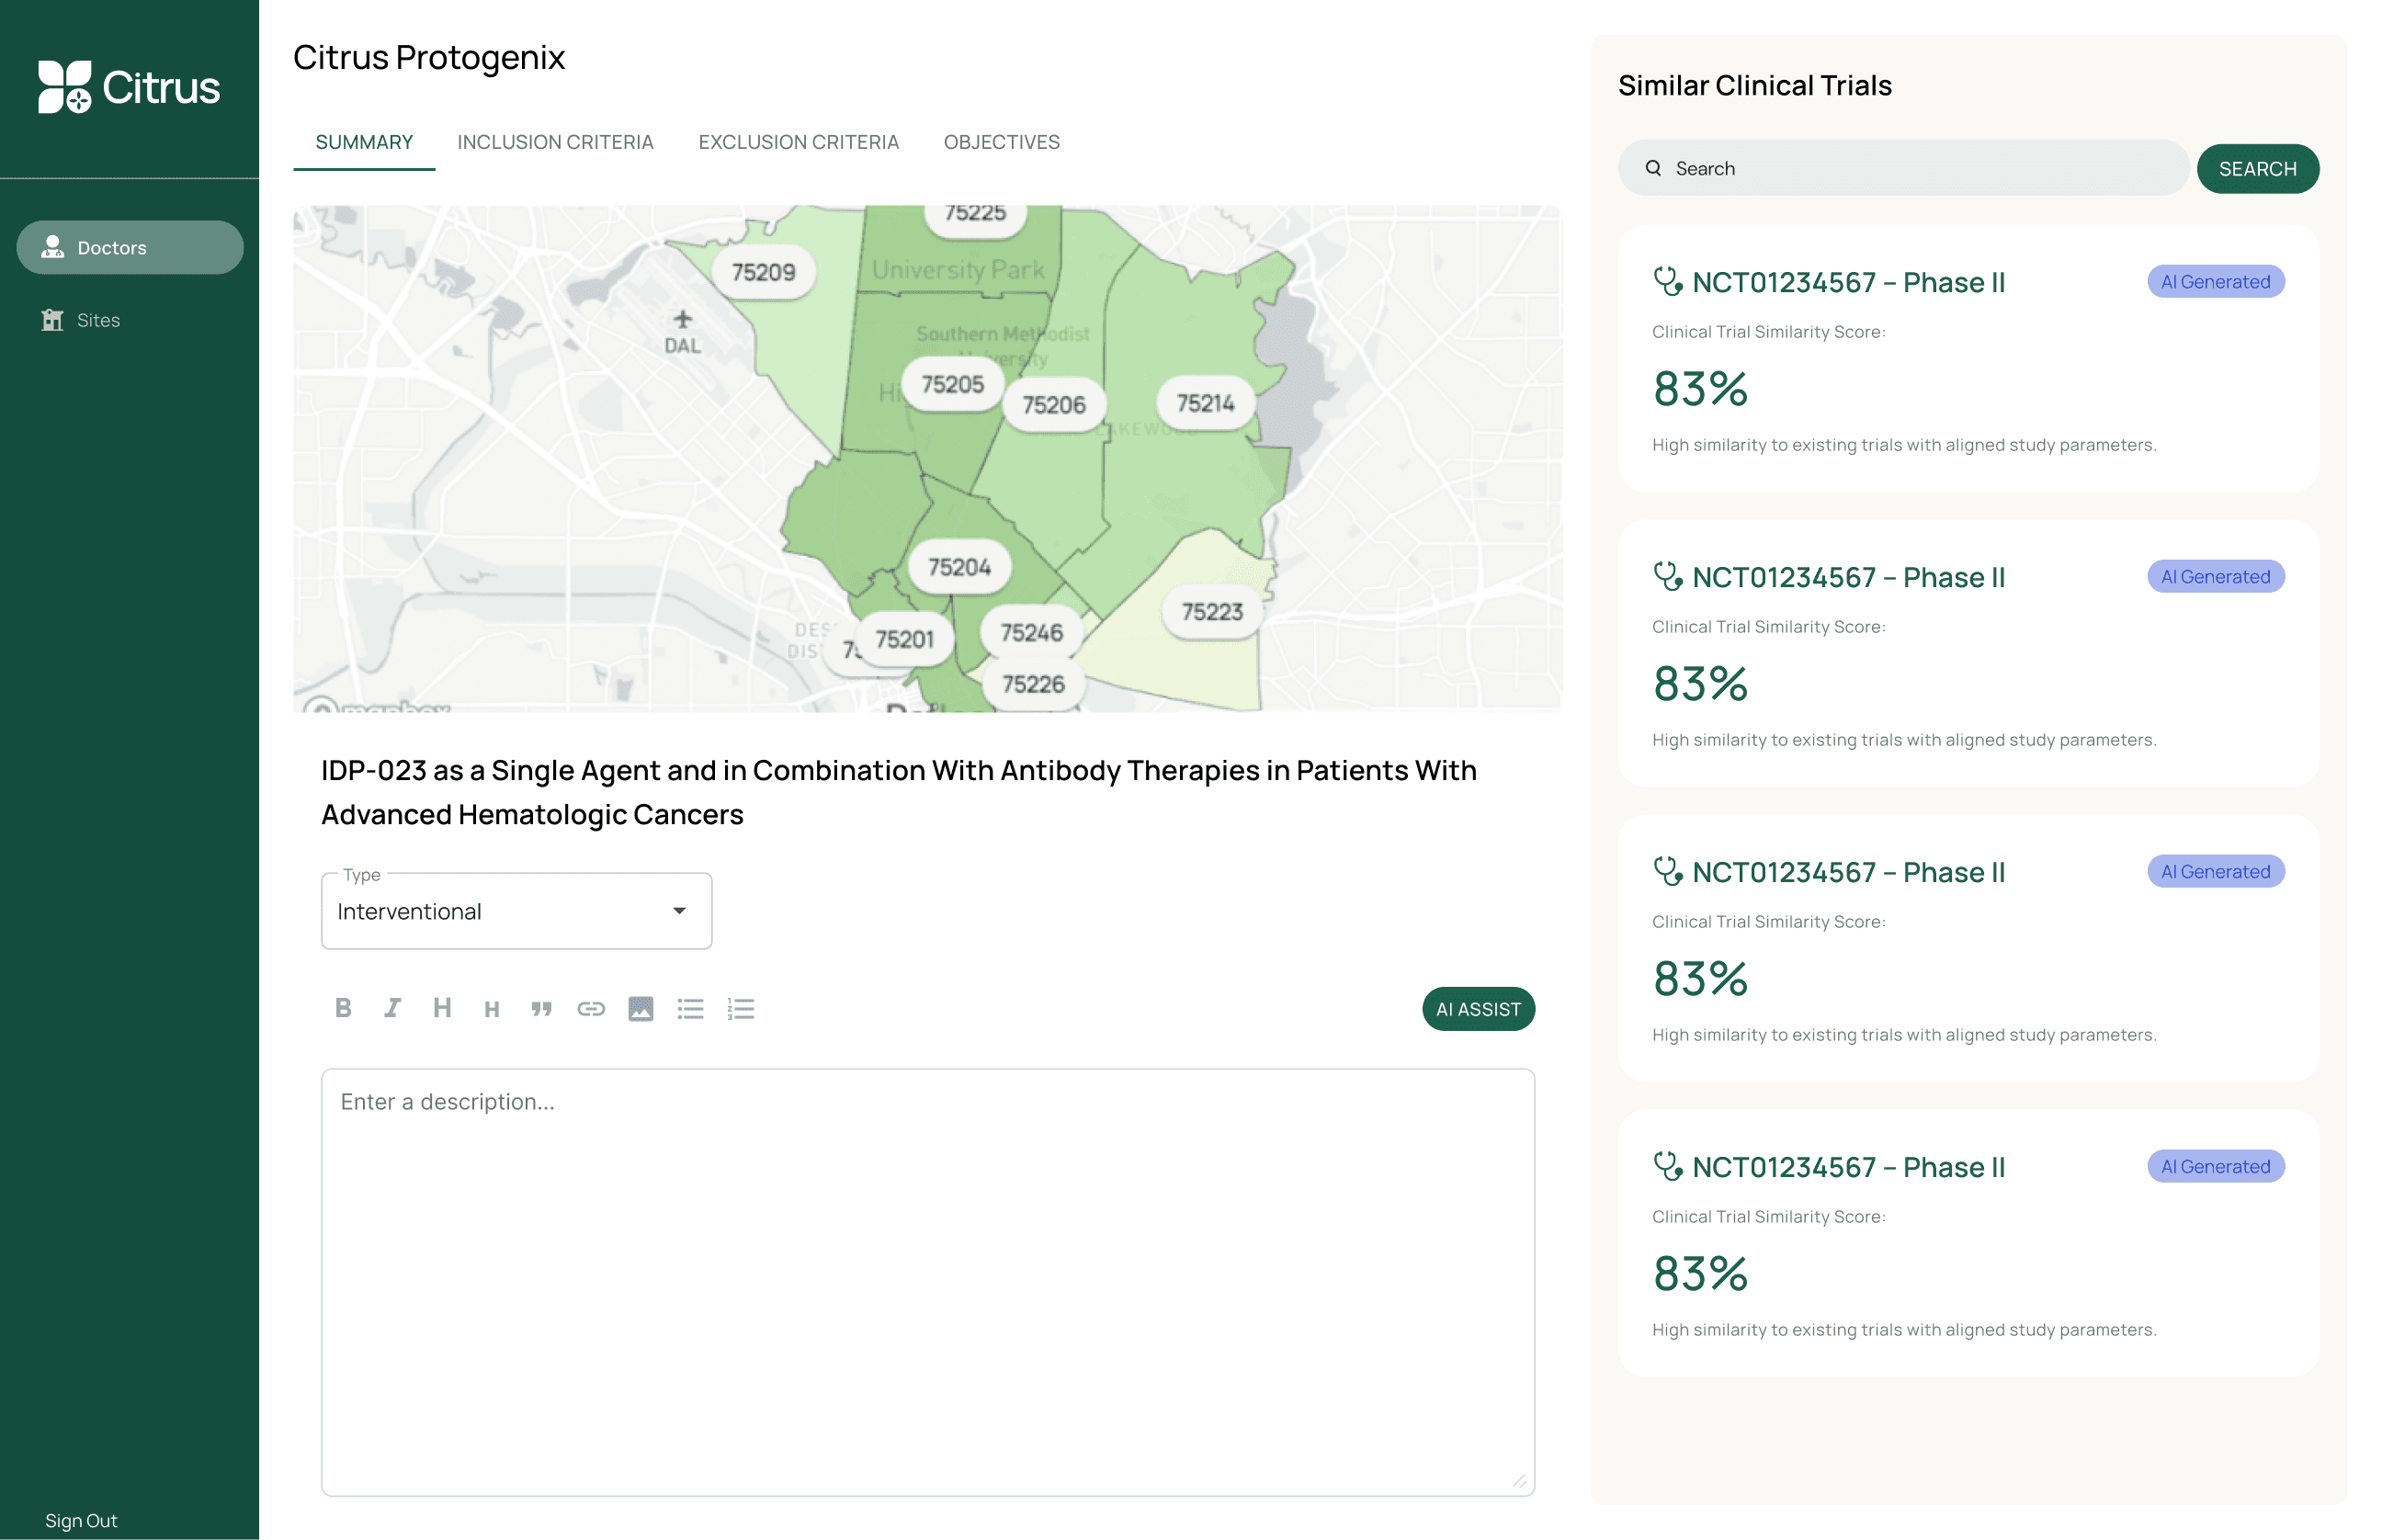Click the AI Assist button

coord(1478,1009)
